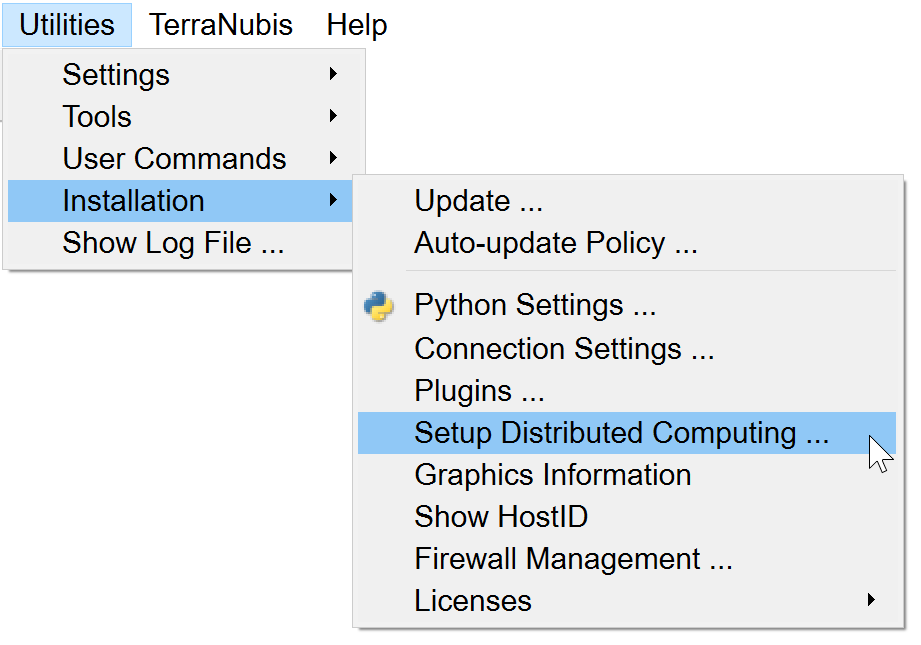The image size is (921, 645).
Task: Open Firewall Management
Action: click(x=573, y=559)
